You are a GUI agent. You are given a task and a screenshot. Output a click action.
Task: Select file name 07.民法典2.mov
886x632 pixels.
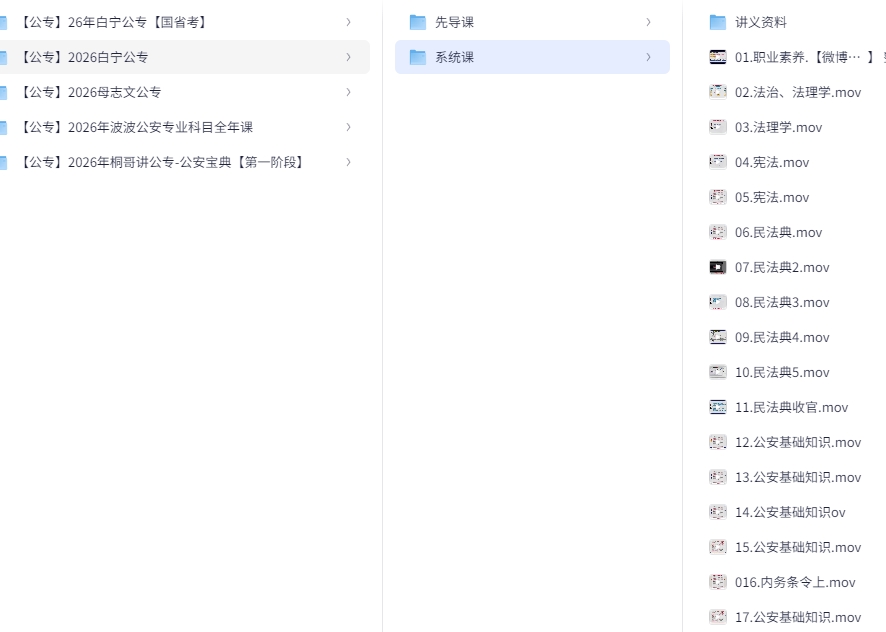click(782, 267)
